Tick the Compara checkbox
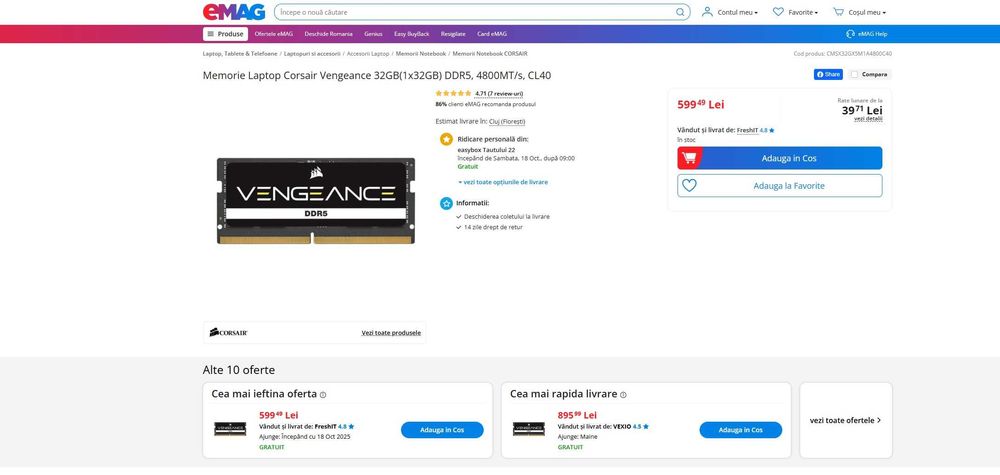The height and width of the screenshot is (475, 1000). (854, 75)
